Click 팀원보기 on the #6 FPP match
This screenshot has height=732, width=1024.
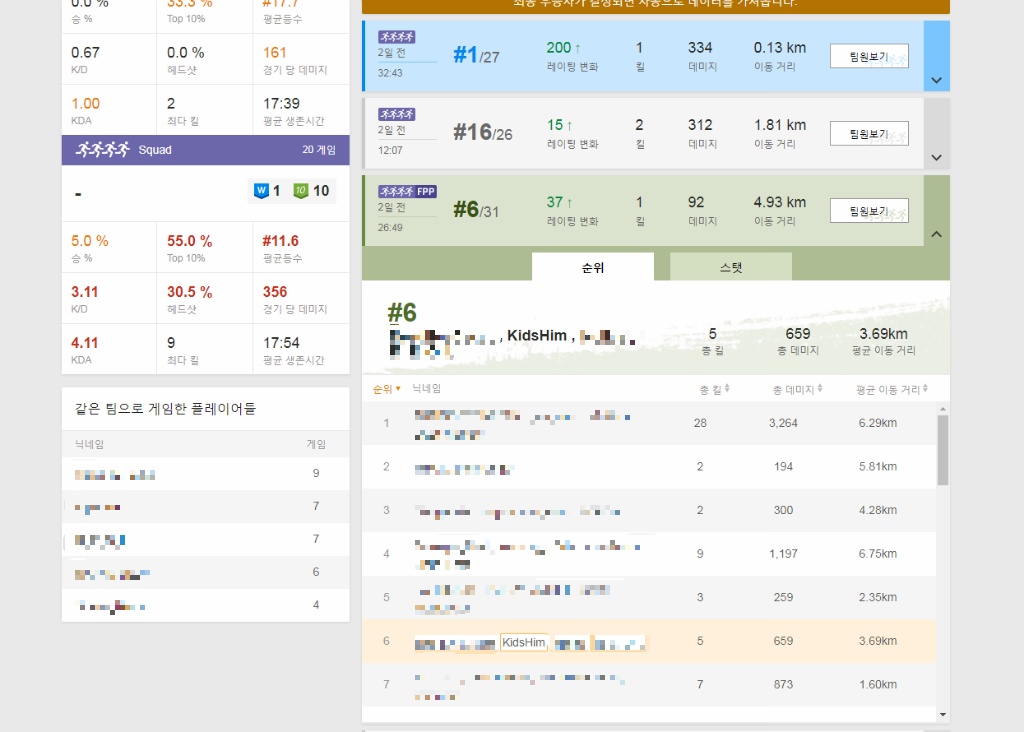click(868, 210)
